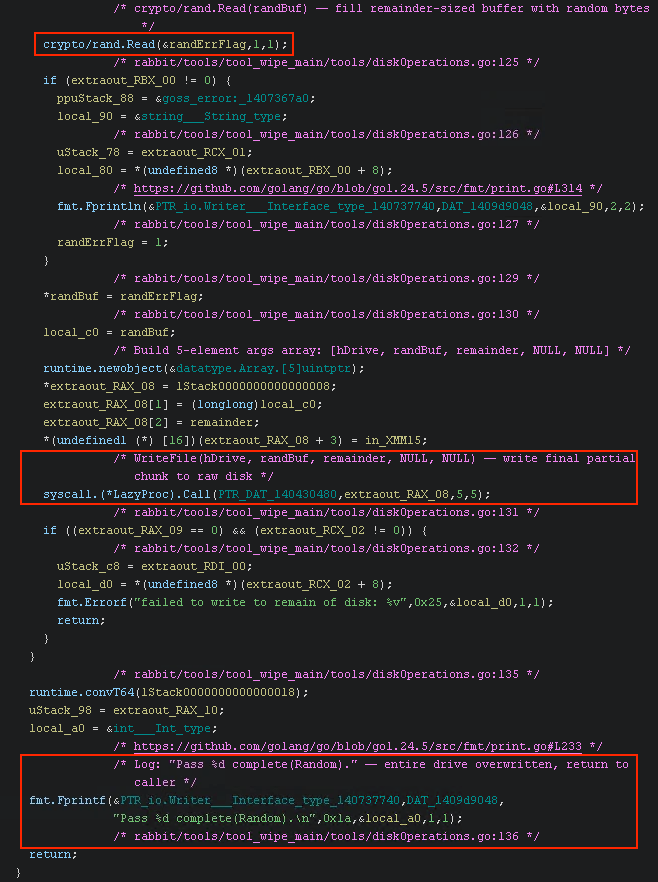Screen dimensions: 658x882
Task: Click the extraout_RAX_10 variable
Action: point(165,710)
